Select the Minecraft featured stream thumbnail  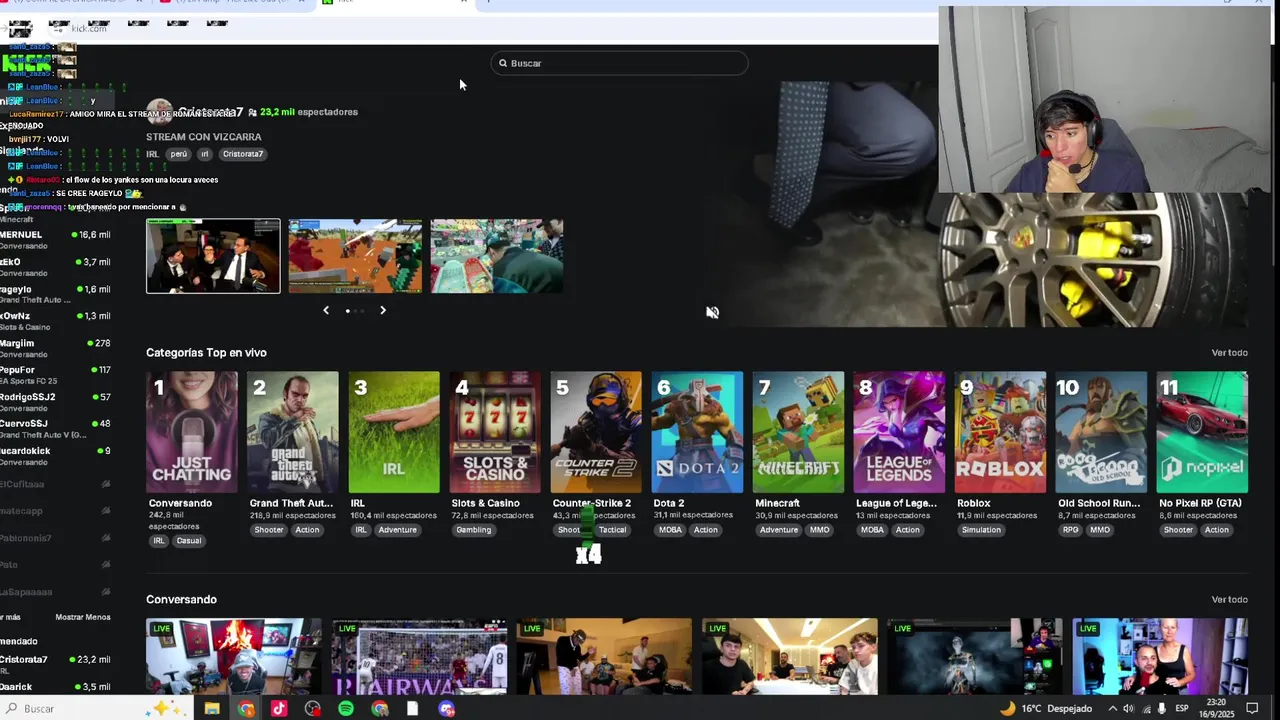pyautogui.click(x=355, y=256)
